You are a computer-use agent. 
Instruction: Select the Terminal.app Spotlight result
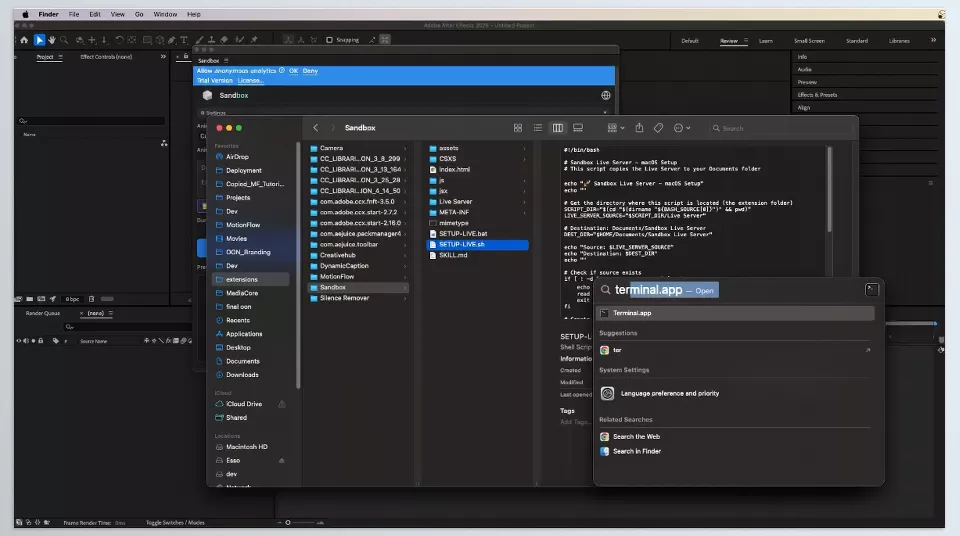click(735, 313)
